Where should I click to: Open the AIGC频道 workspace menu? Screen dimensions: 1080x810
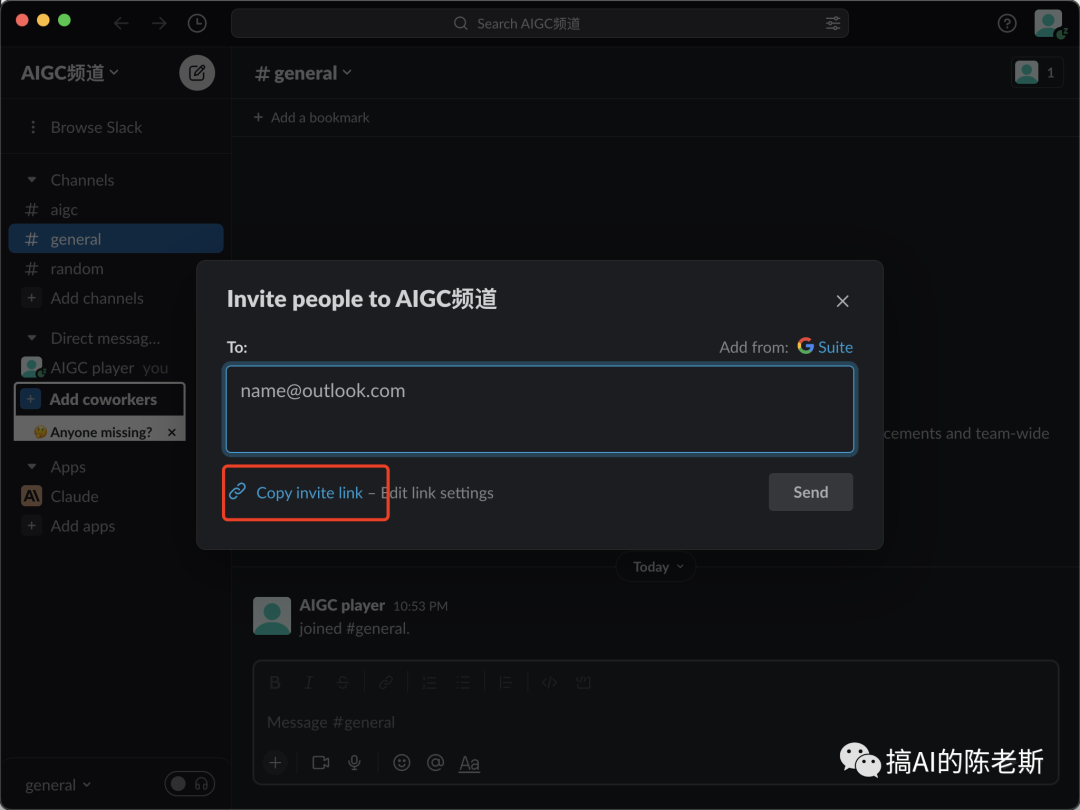(70, 72)
